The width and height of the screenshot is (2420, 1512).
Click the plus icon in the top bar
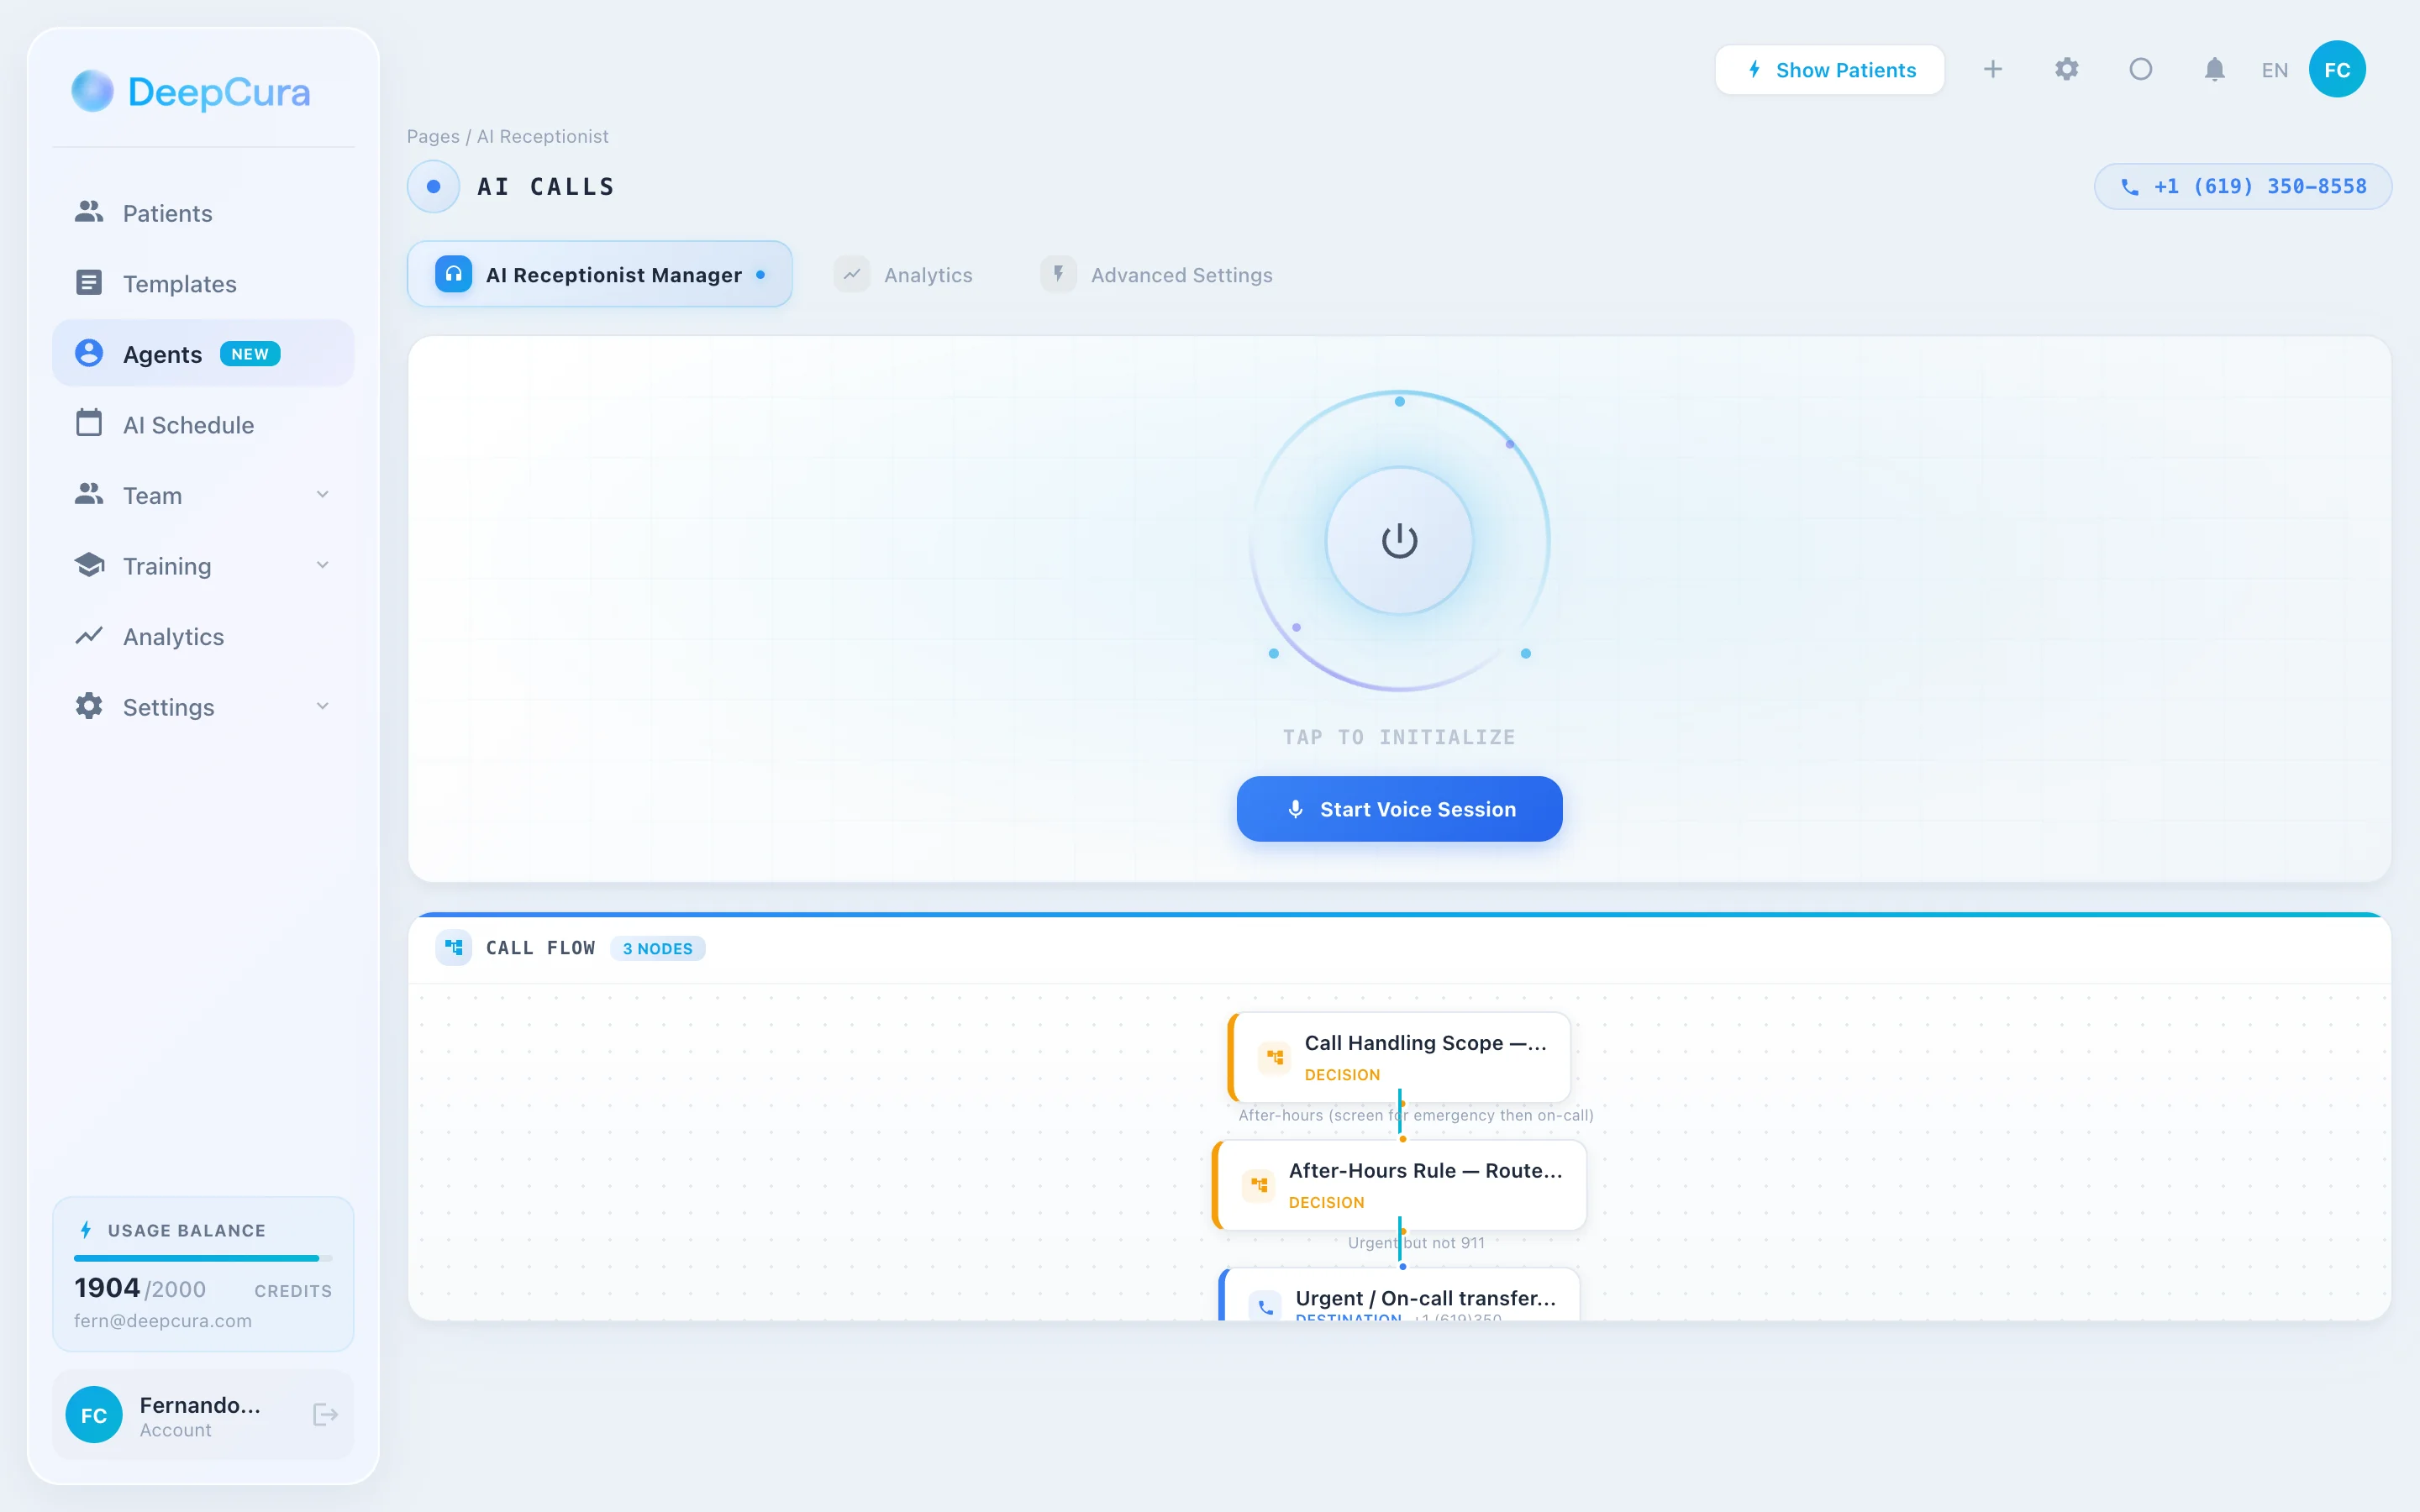tap(1993, 69)
